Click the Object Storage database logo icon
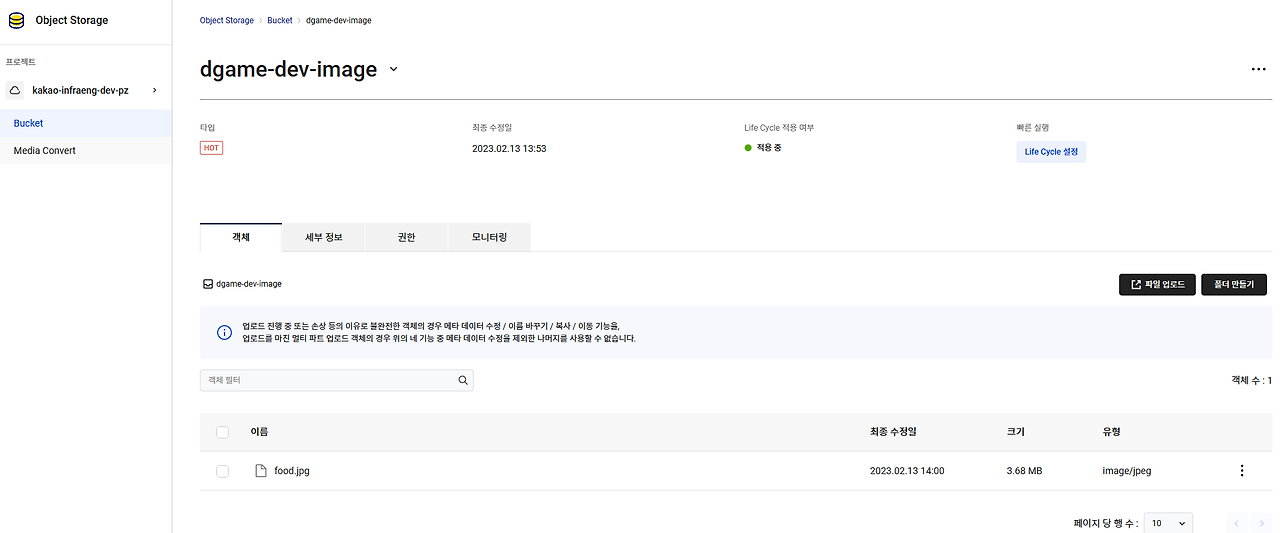This screenshot has width=1280, height=533. coord(16,20)
